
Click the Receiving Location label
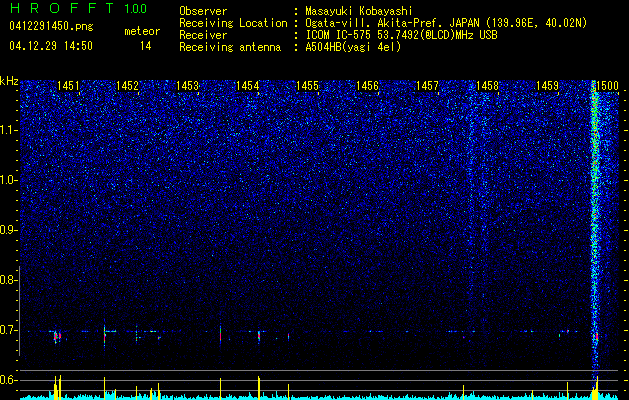[233, 23]
